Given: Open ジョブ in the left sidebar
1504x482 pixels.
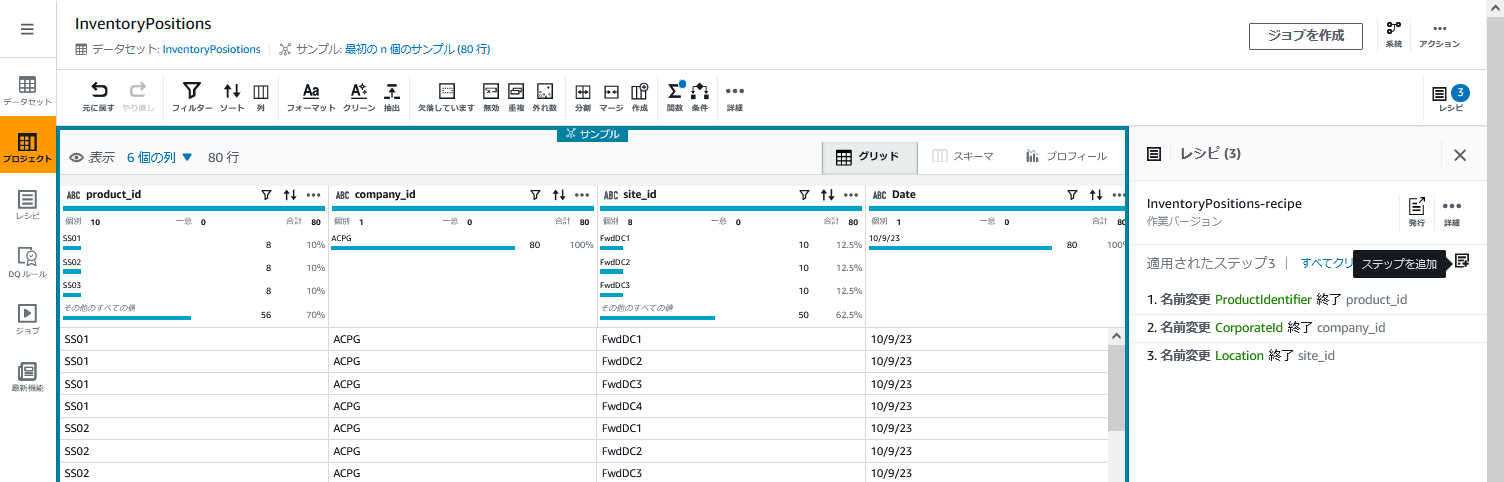Looking at the screenshot, I should click(x=28, y=319).
